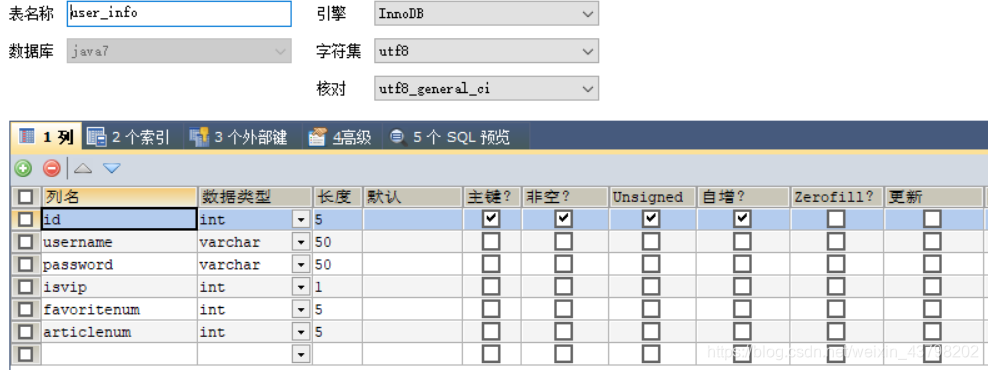The width and height of the screenshot is (988, 370).
Task: Open data type dropdown for isvip row
Action: click(x=301, y=287)
